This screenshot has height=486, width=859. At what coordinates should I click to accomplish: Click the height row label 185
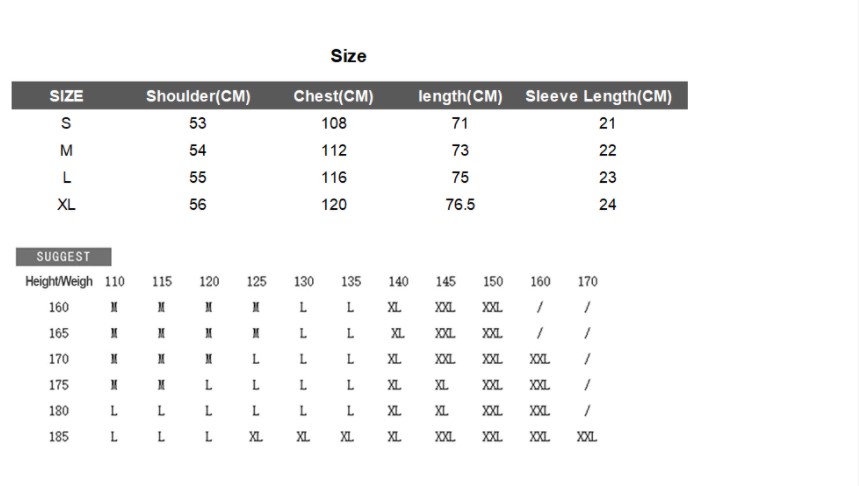click(x=59, y=436)
